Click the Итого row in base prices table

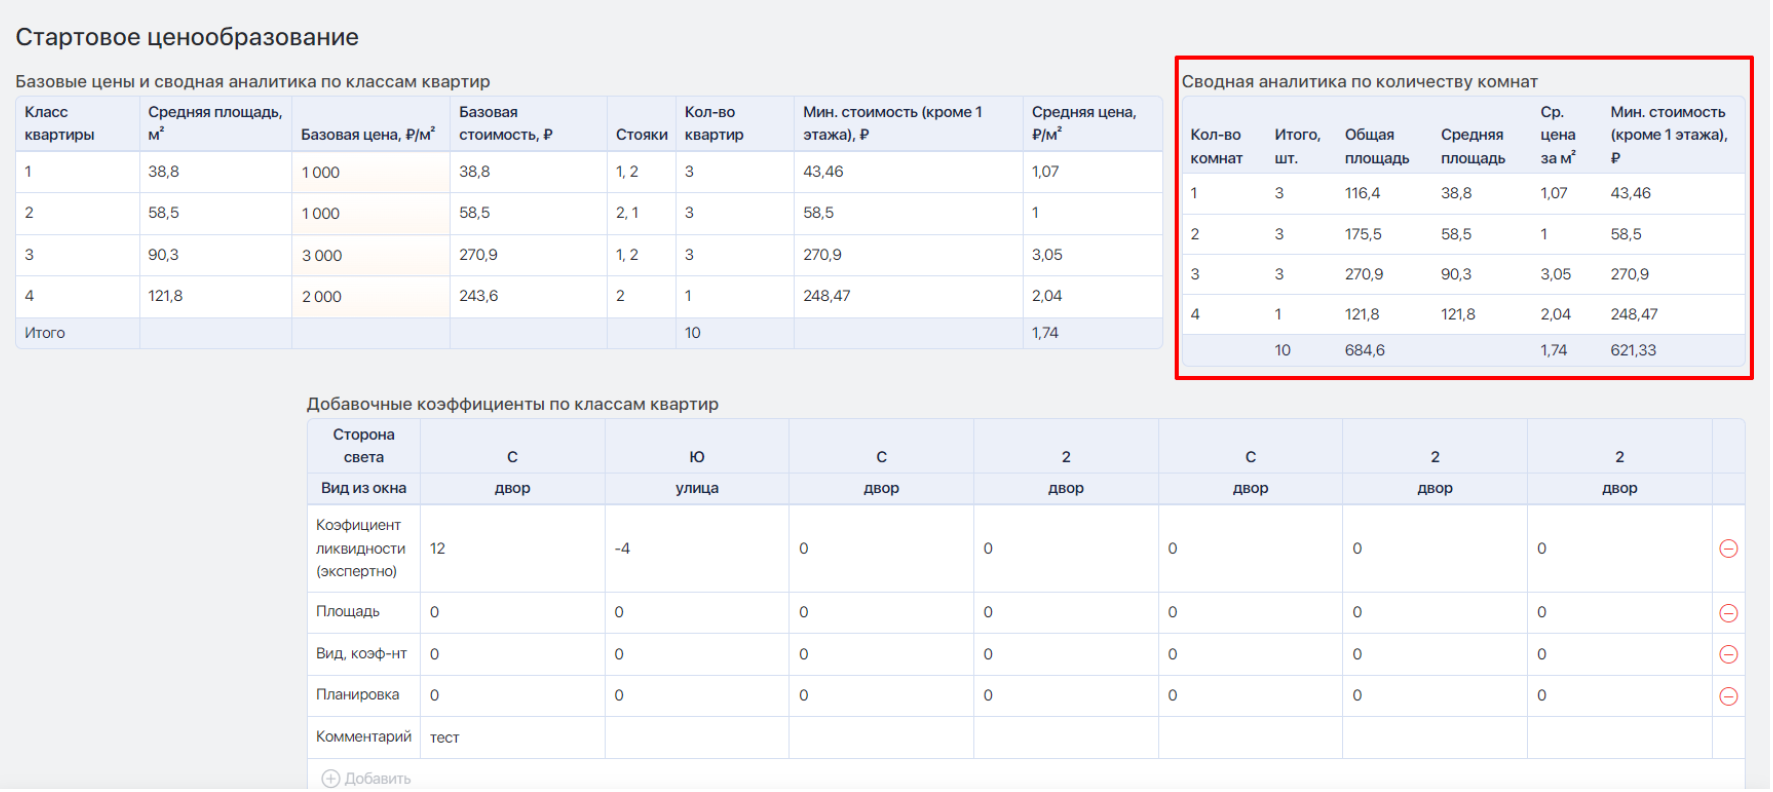pyautogui.click(x=589, y=333)
